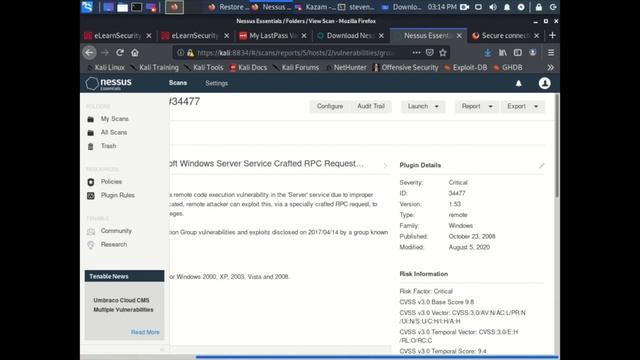Go to next vulnerability with the chevron arrow
Screen dimensions: 640x360
pos(385,165)
